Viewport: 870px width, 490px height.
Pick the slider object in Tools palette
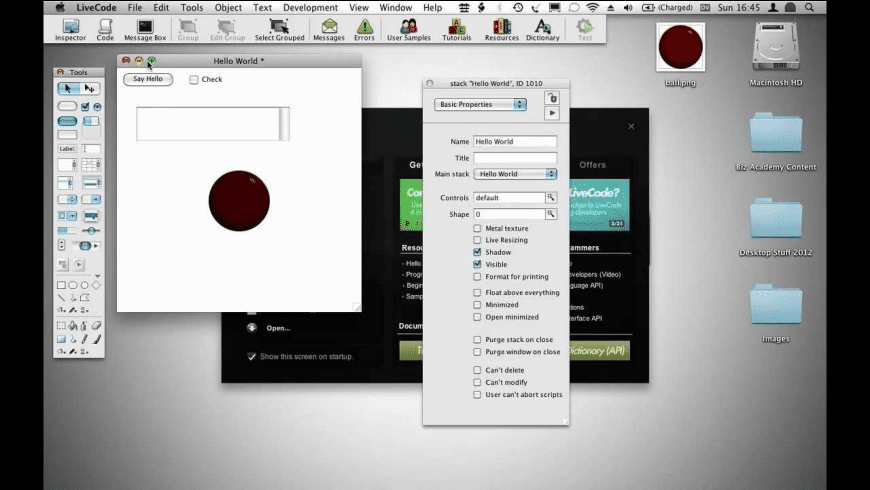tap(91, 230)
